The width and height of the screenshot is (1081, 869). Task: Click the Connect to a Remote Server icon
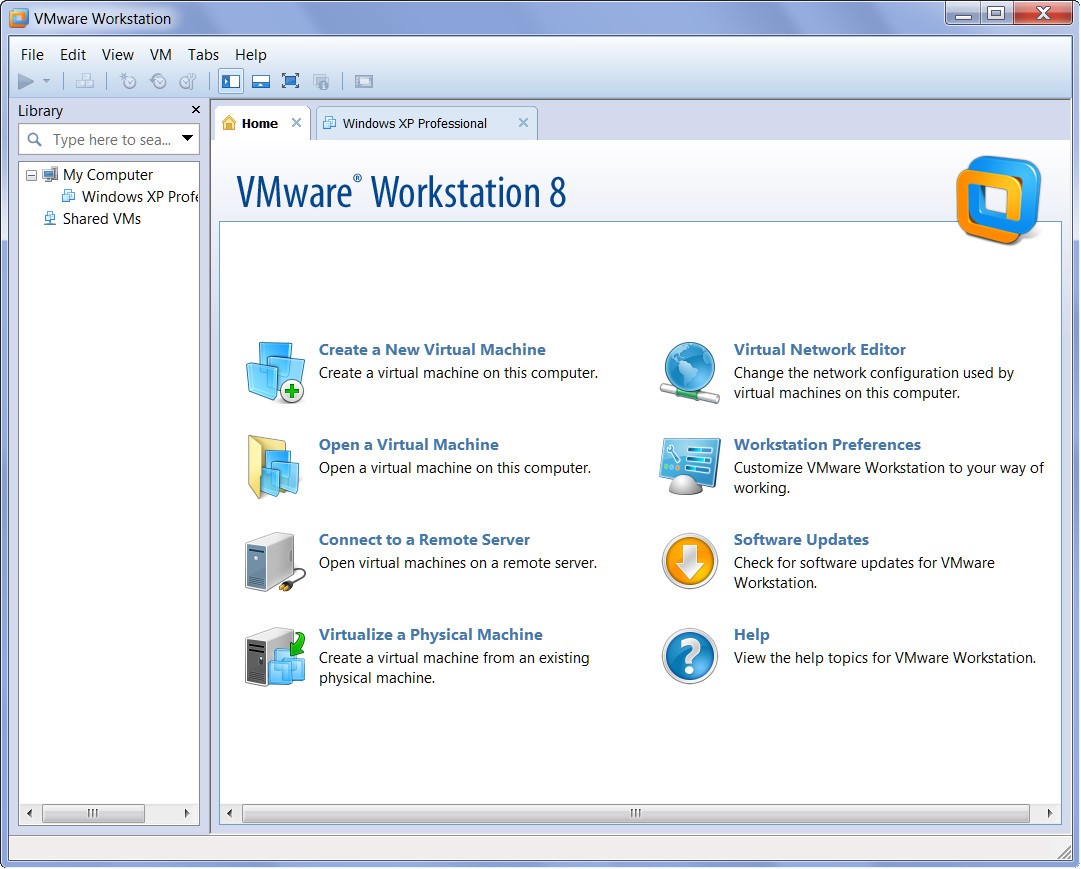pos(275,562)
